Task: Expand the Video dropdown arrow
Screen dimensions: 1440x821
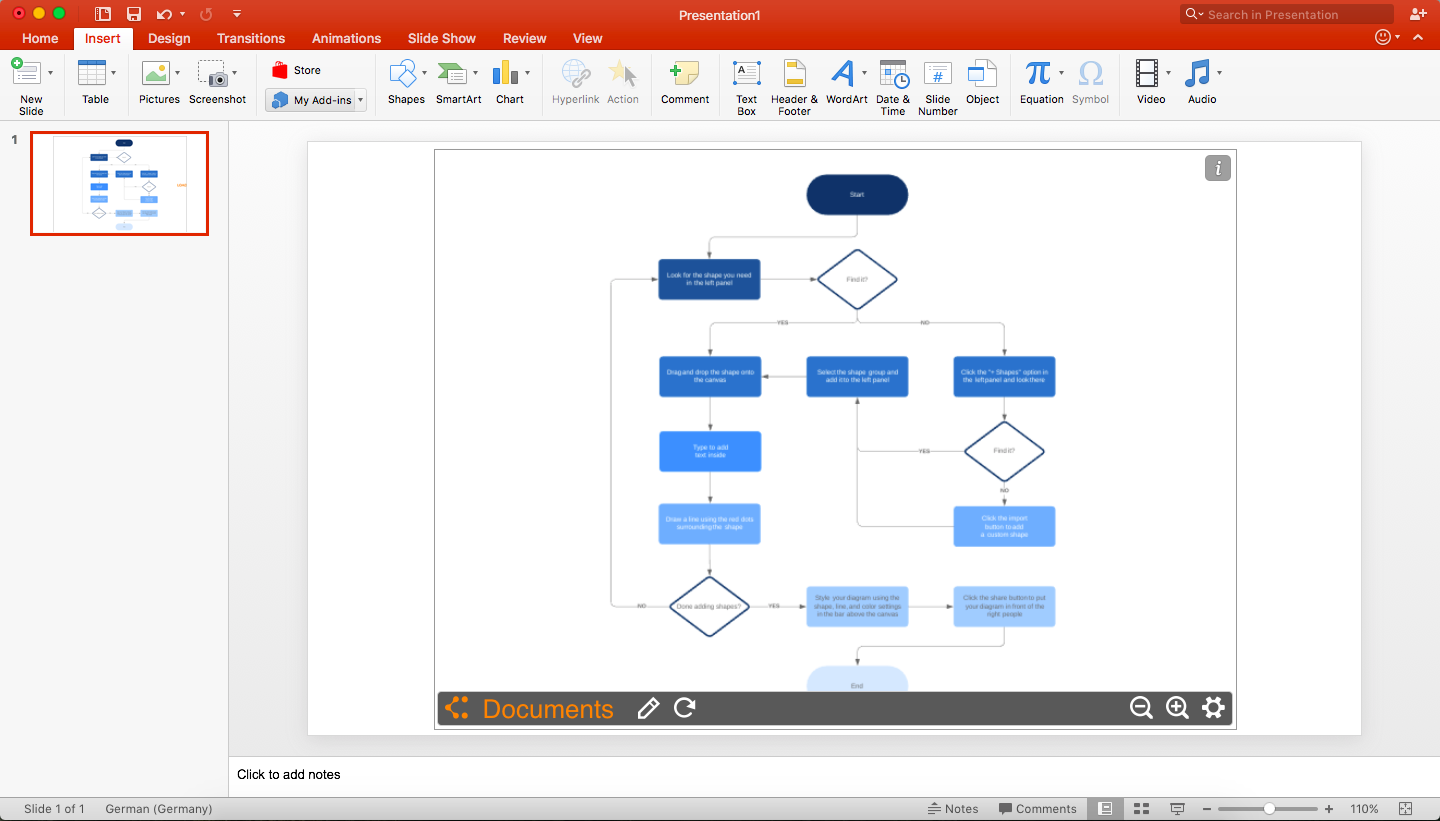Action: (1168, 73)
